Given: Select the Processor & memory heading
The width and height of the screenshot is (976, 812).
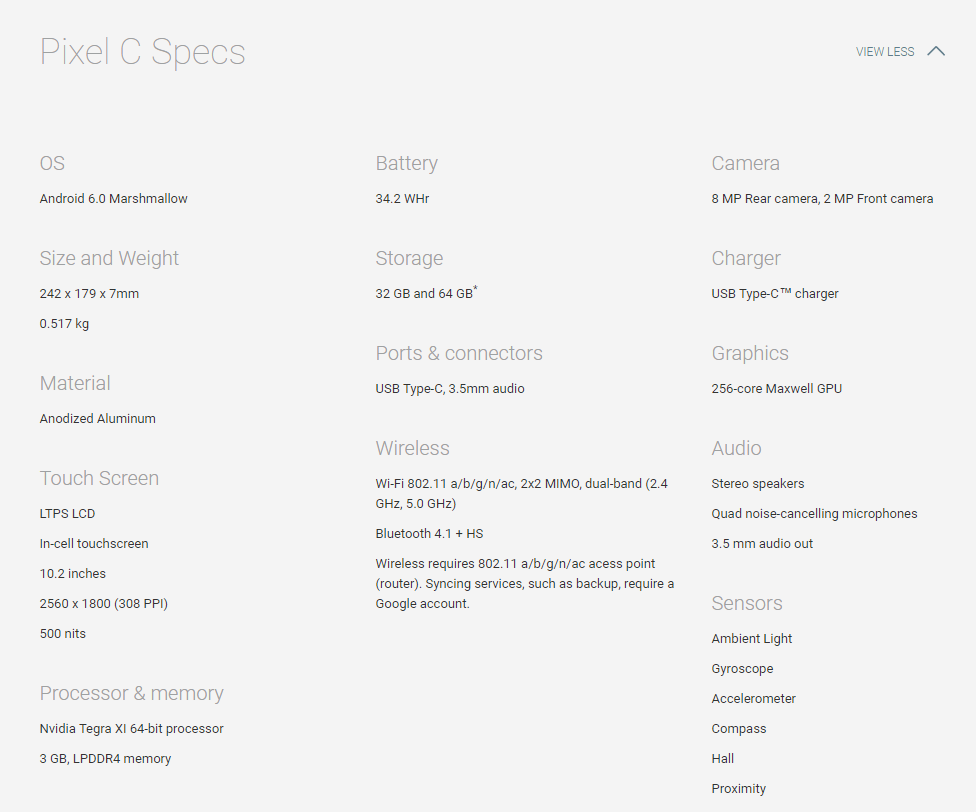Looking at the screenshot, I should [131, 693].
